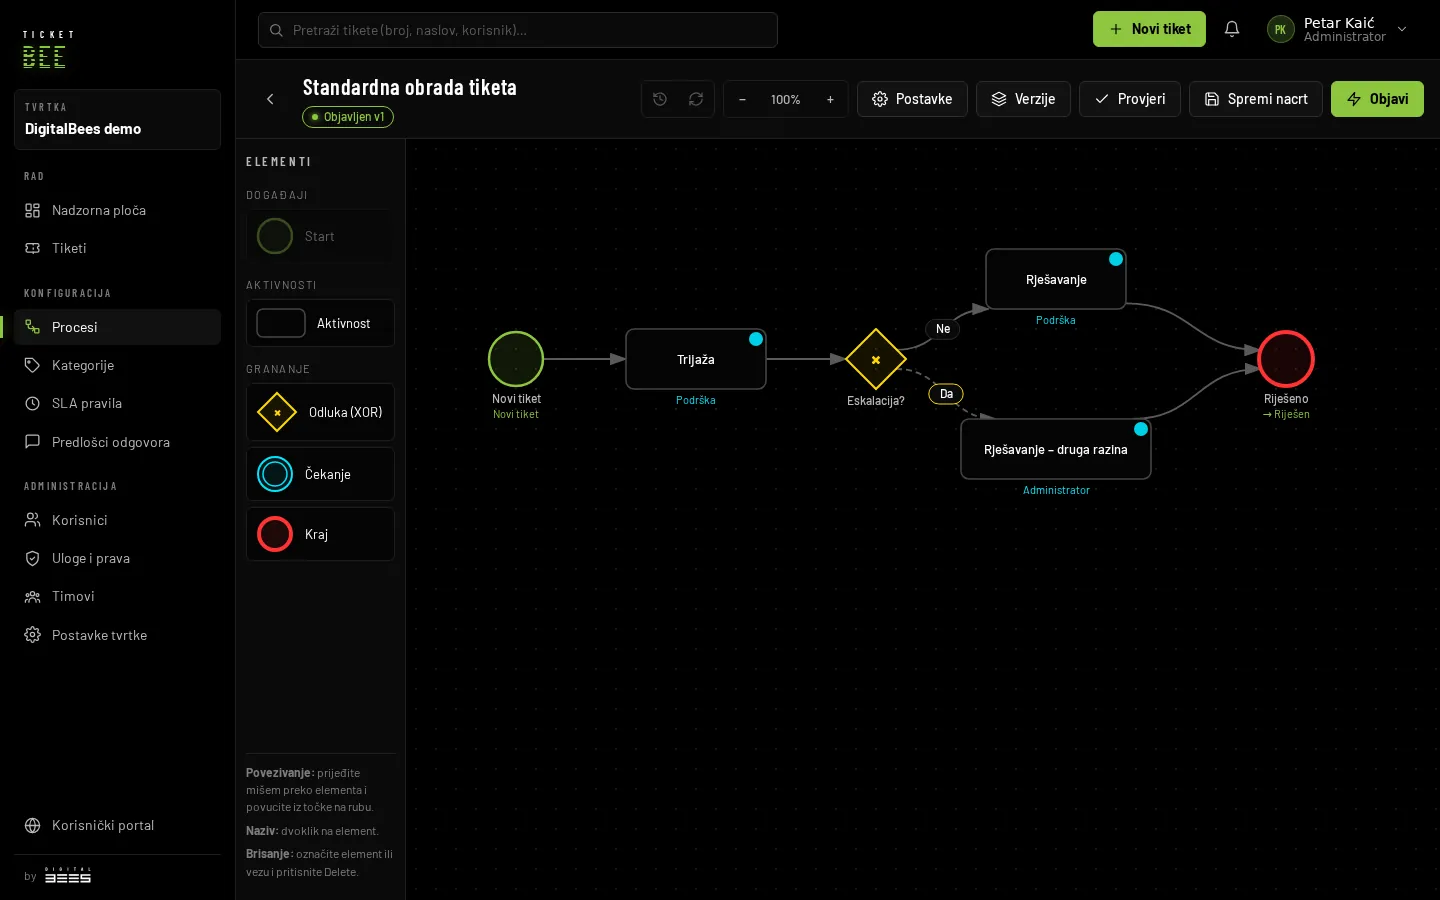Click the redo refresh icon in the toolbar
Screen dimensions: 1440x900
click(x=696, y=99)
